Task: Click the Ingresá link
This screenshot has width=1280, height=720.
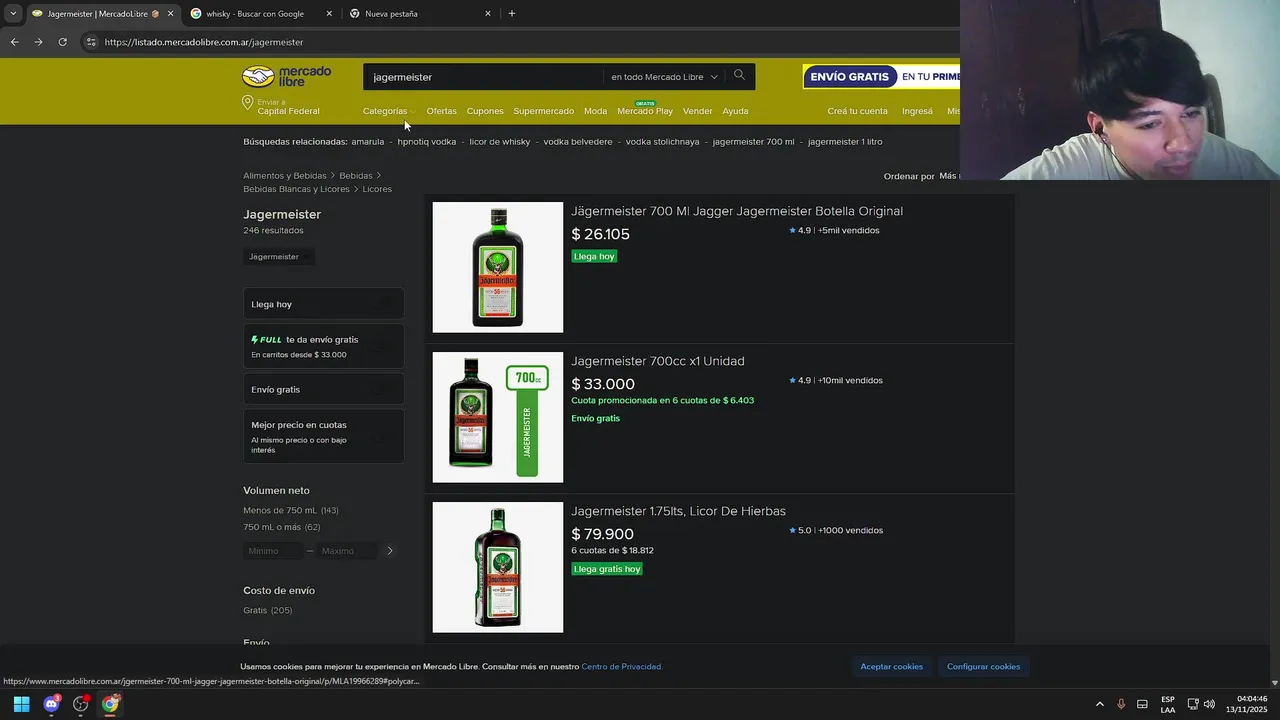Action: (917, 111)
